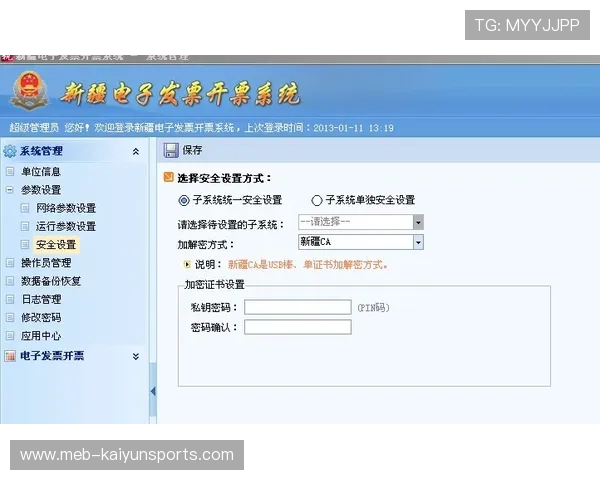Click the icon beside 日志管理
600x480 pixels.
tap(10, 299)
